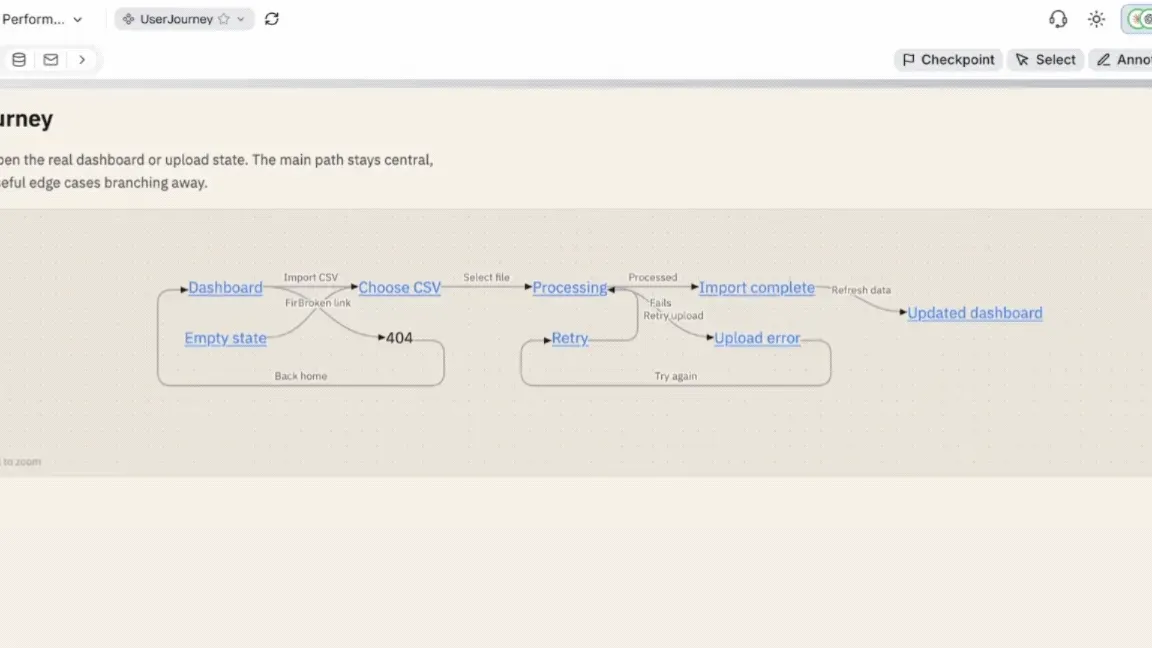Click the 'Retry upload' edge label
1152x648 pixels.
(674, 316)
